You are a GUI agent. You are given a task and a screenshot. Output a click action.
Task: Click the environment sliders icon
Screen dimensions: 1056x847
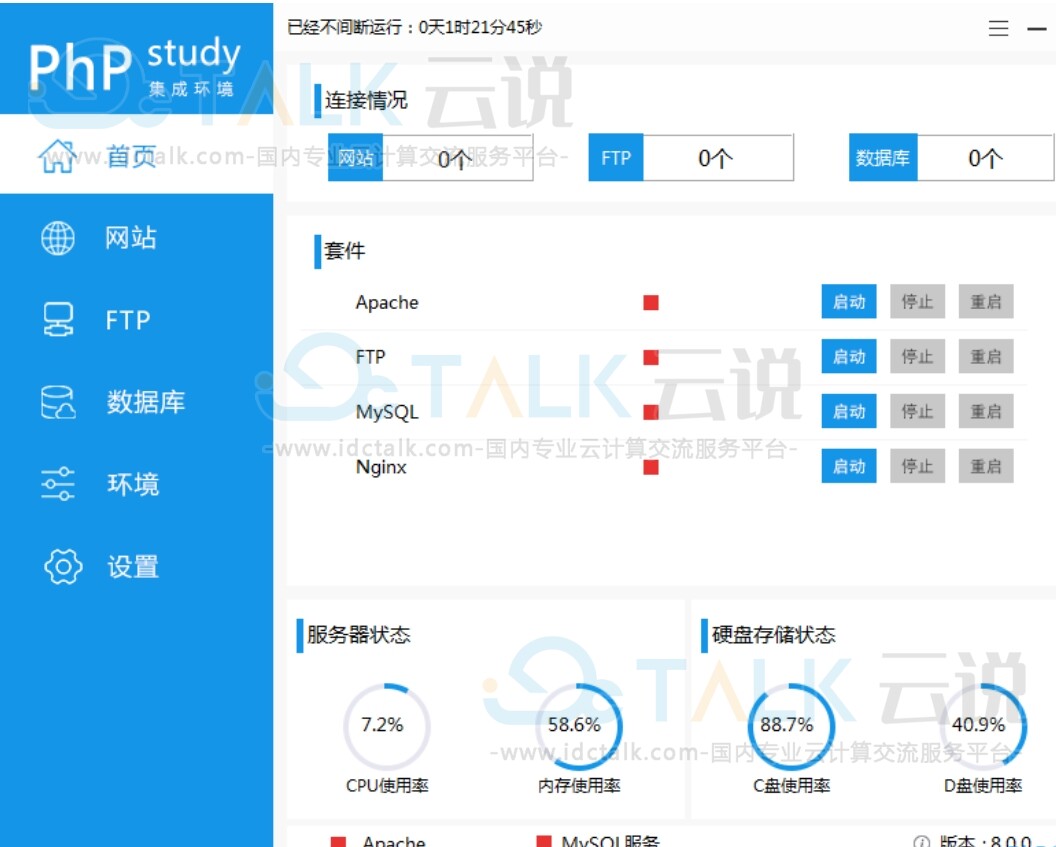58,484
